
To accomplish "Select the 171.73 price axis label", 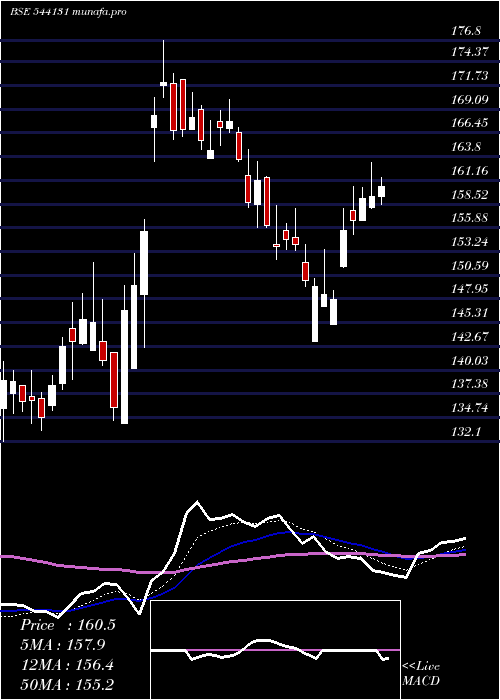I will click(469, 76).
